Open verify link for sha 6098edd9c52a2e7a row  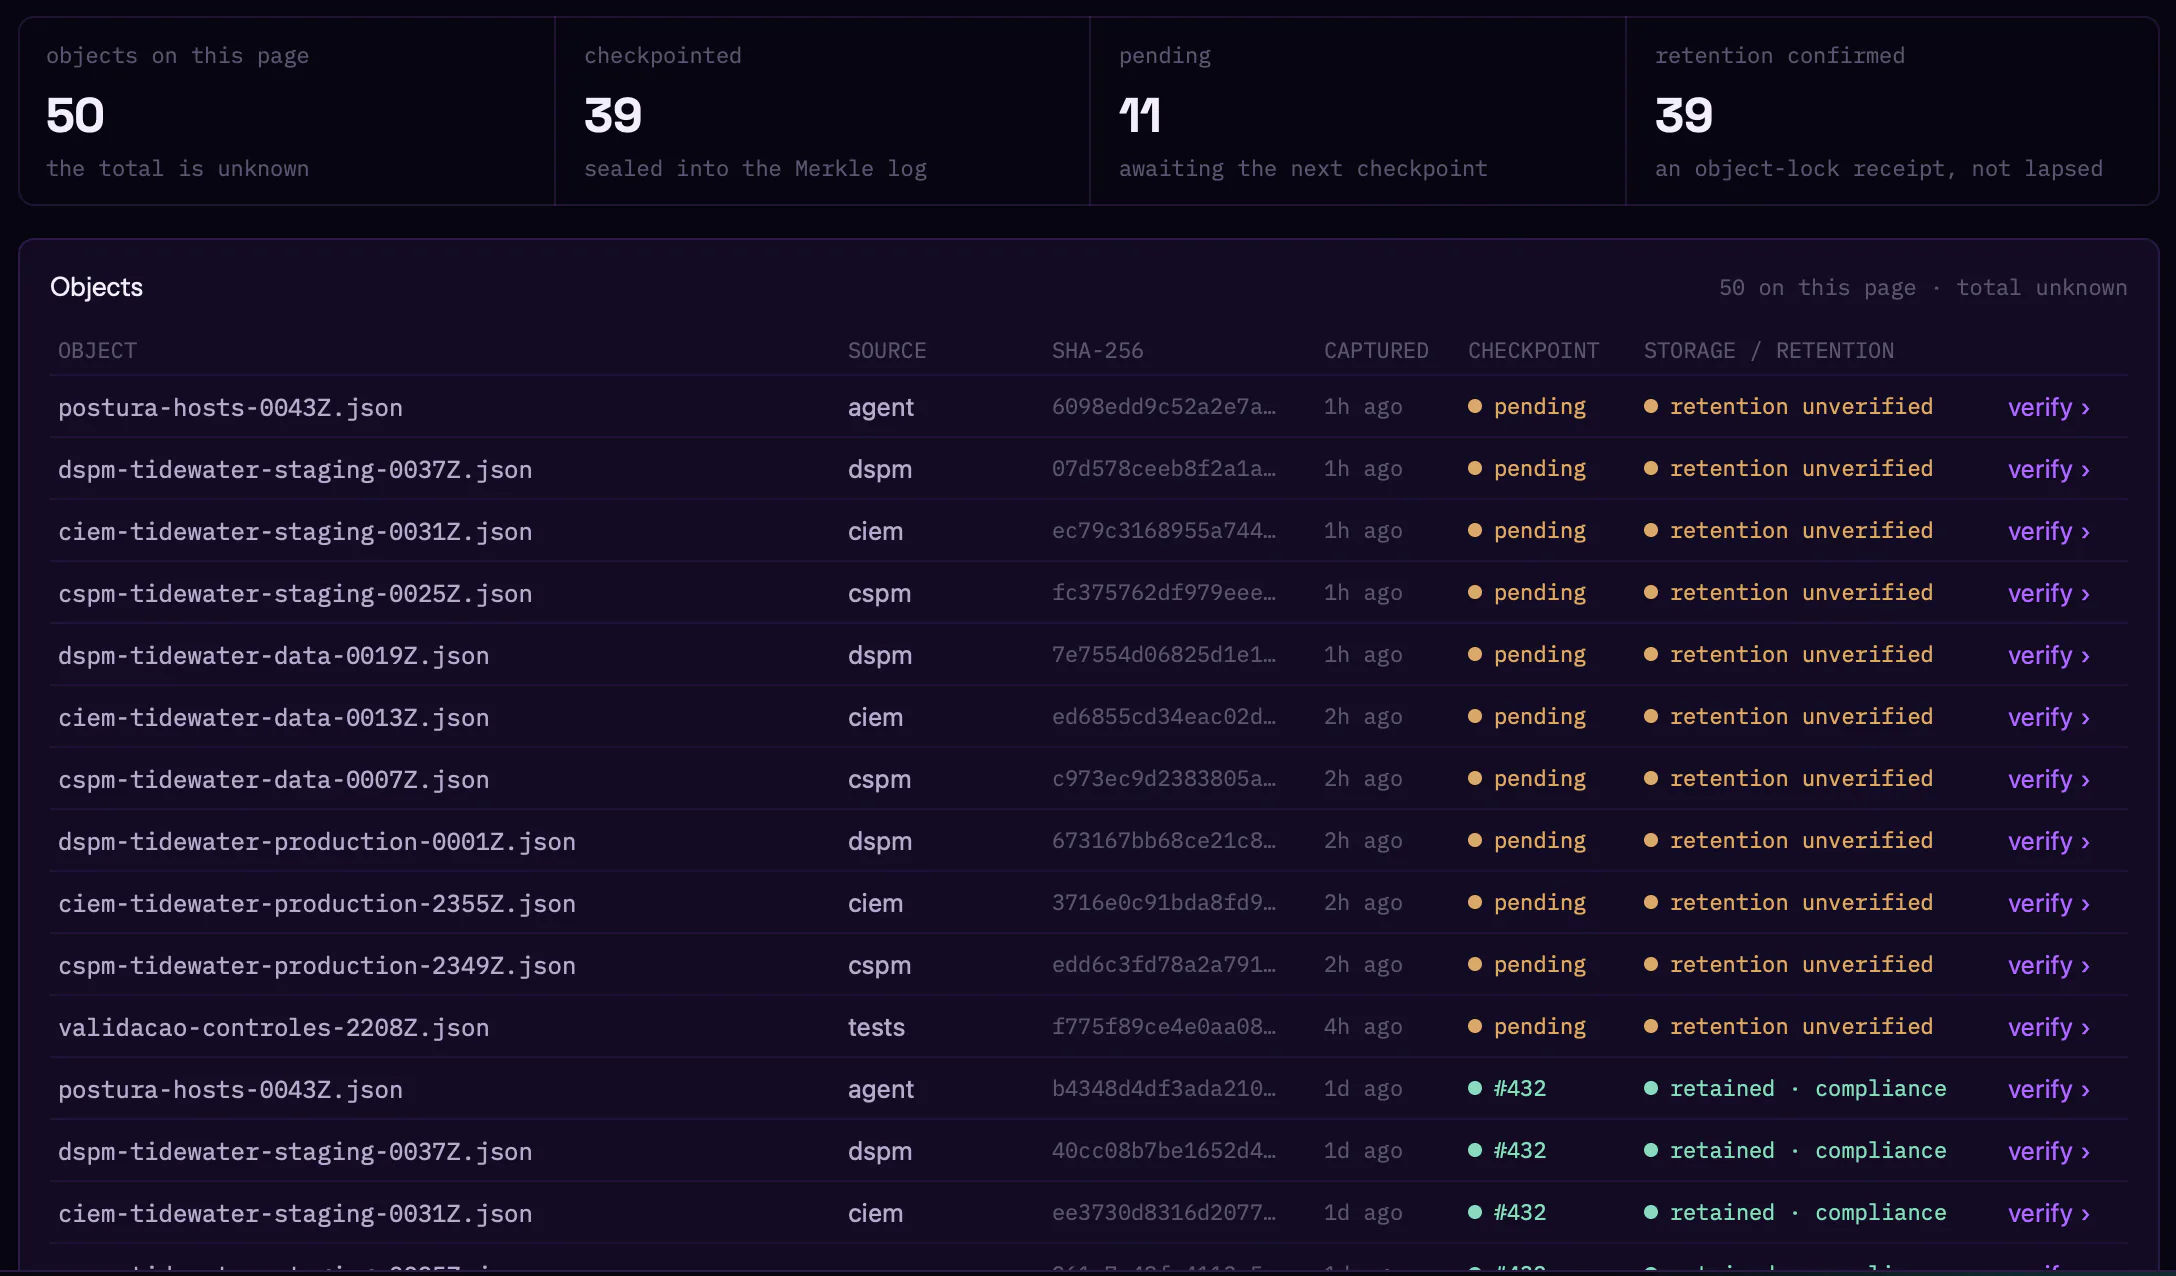2048,407
